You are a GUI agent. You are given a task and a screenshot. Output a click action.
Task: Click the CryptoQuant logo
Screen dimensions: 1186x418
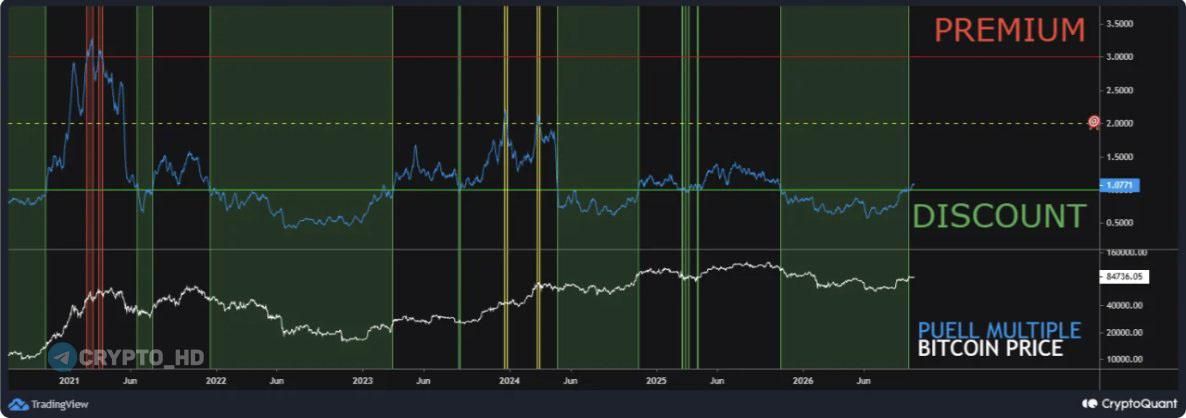(1131, 404)
